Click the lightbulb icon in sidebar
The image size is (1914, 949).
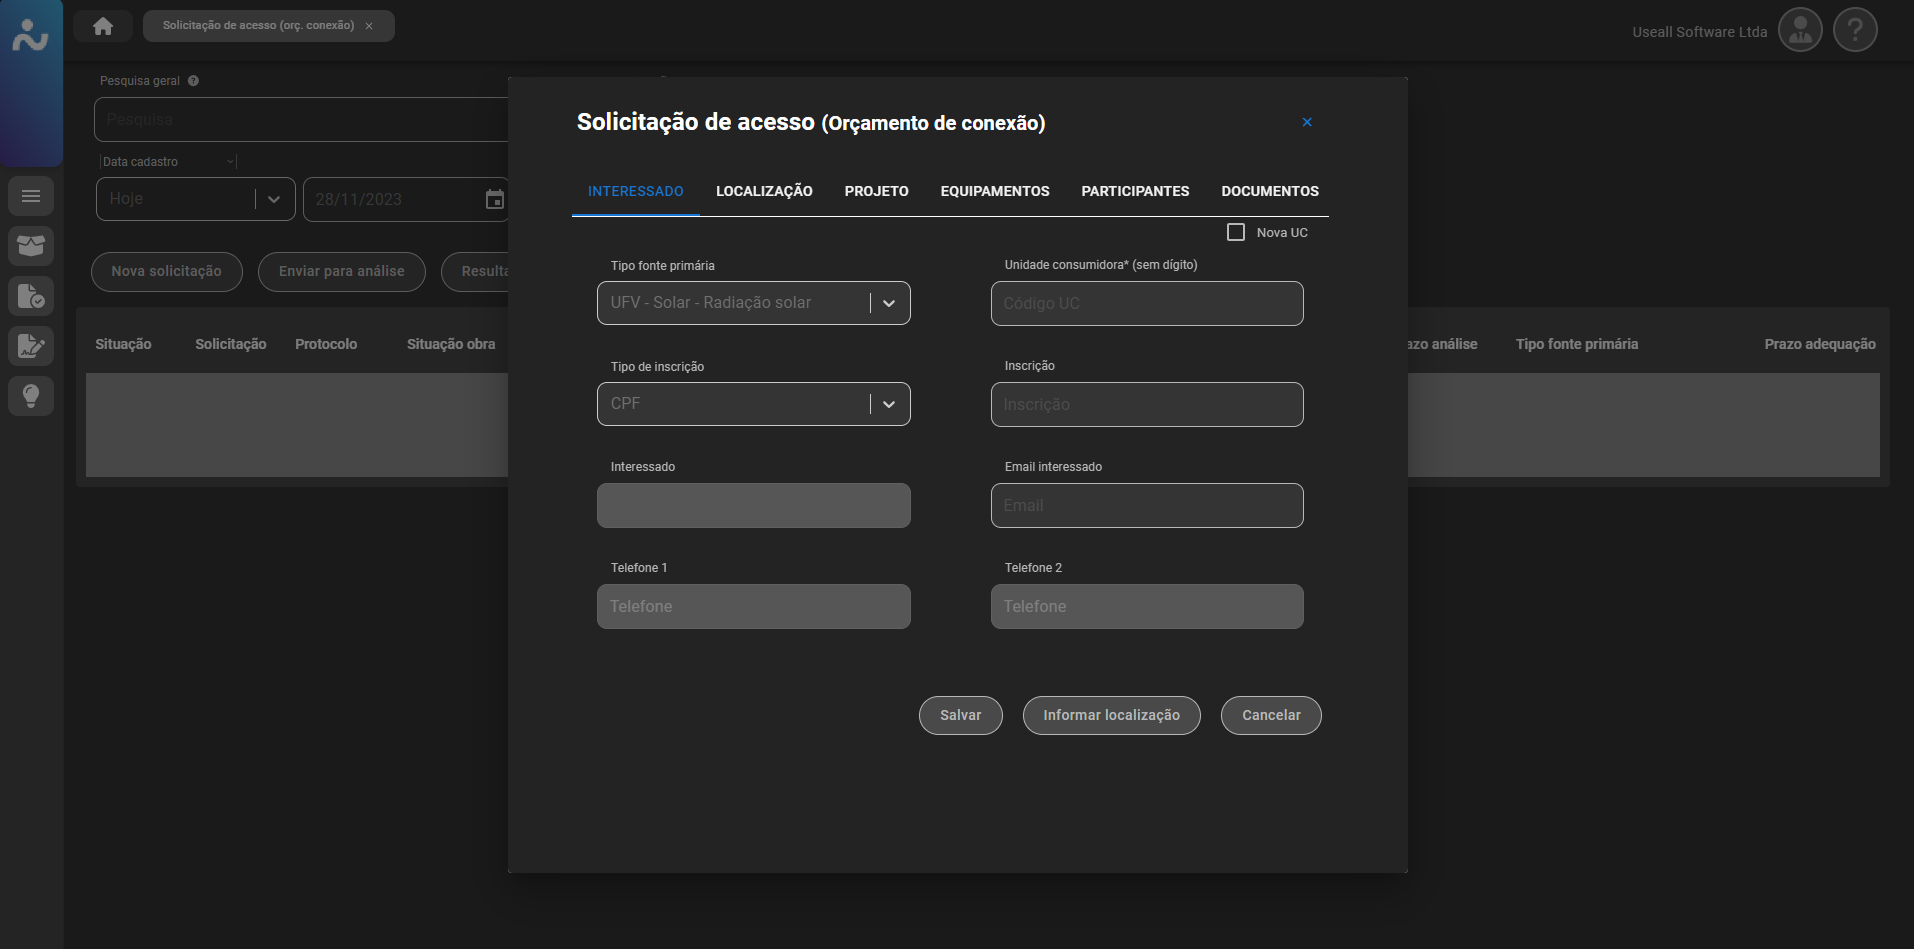pyautogui.click(x=31, y=396)
